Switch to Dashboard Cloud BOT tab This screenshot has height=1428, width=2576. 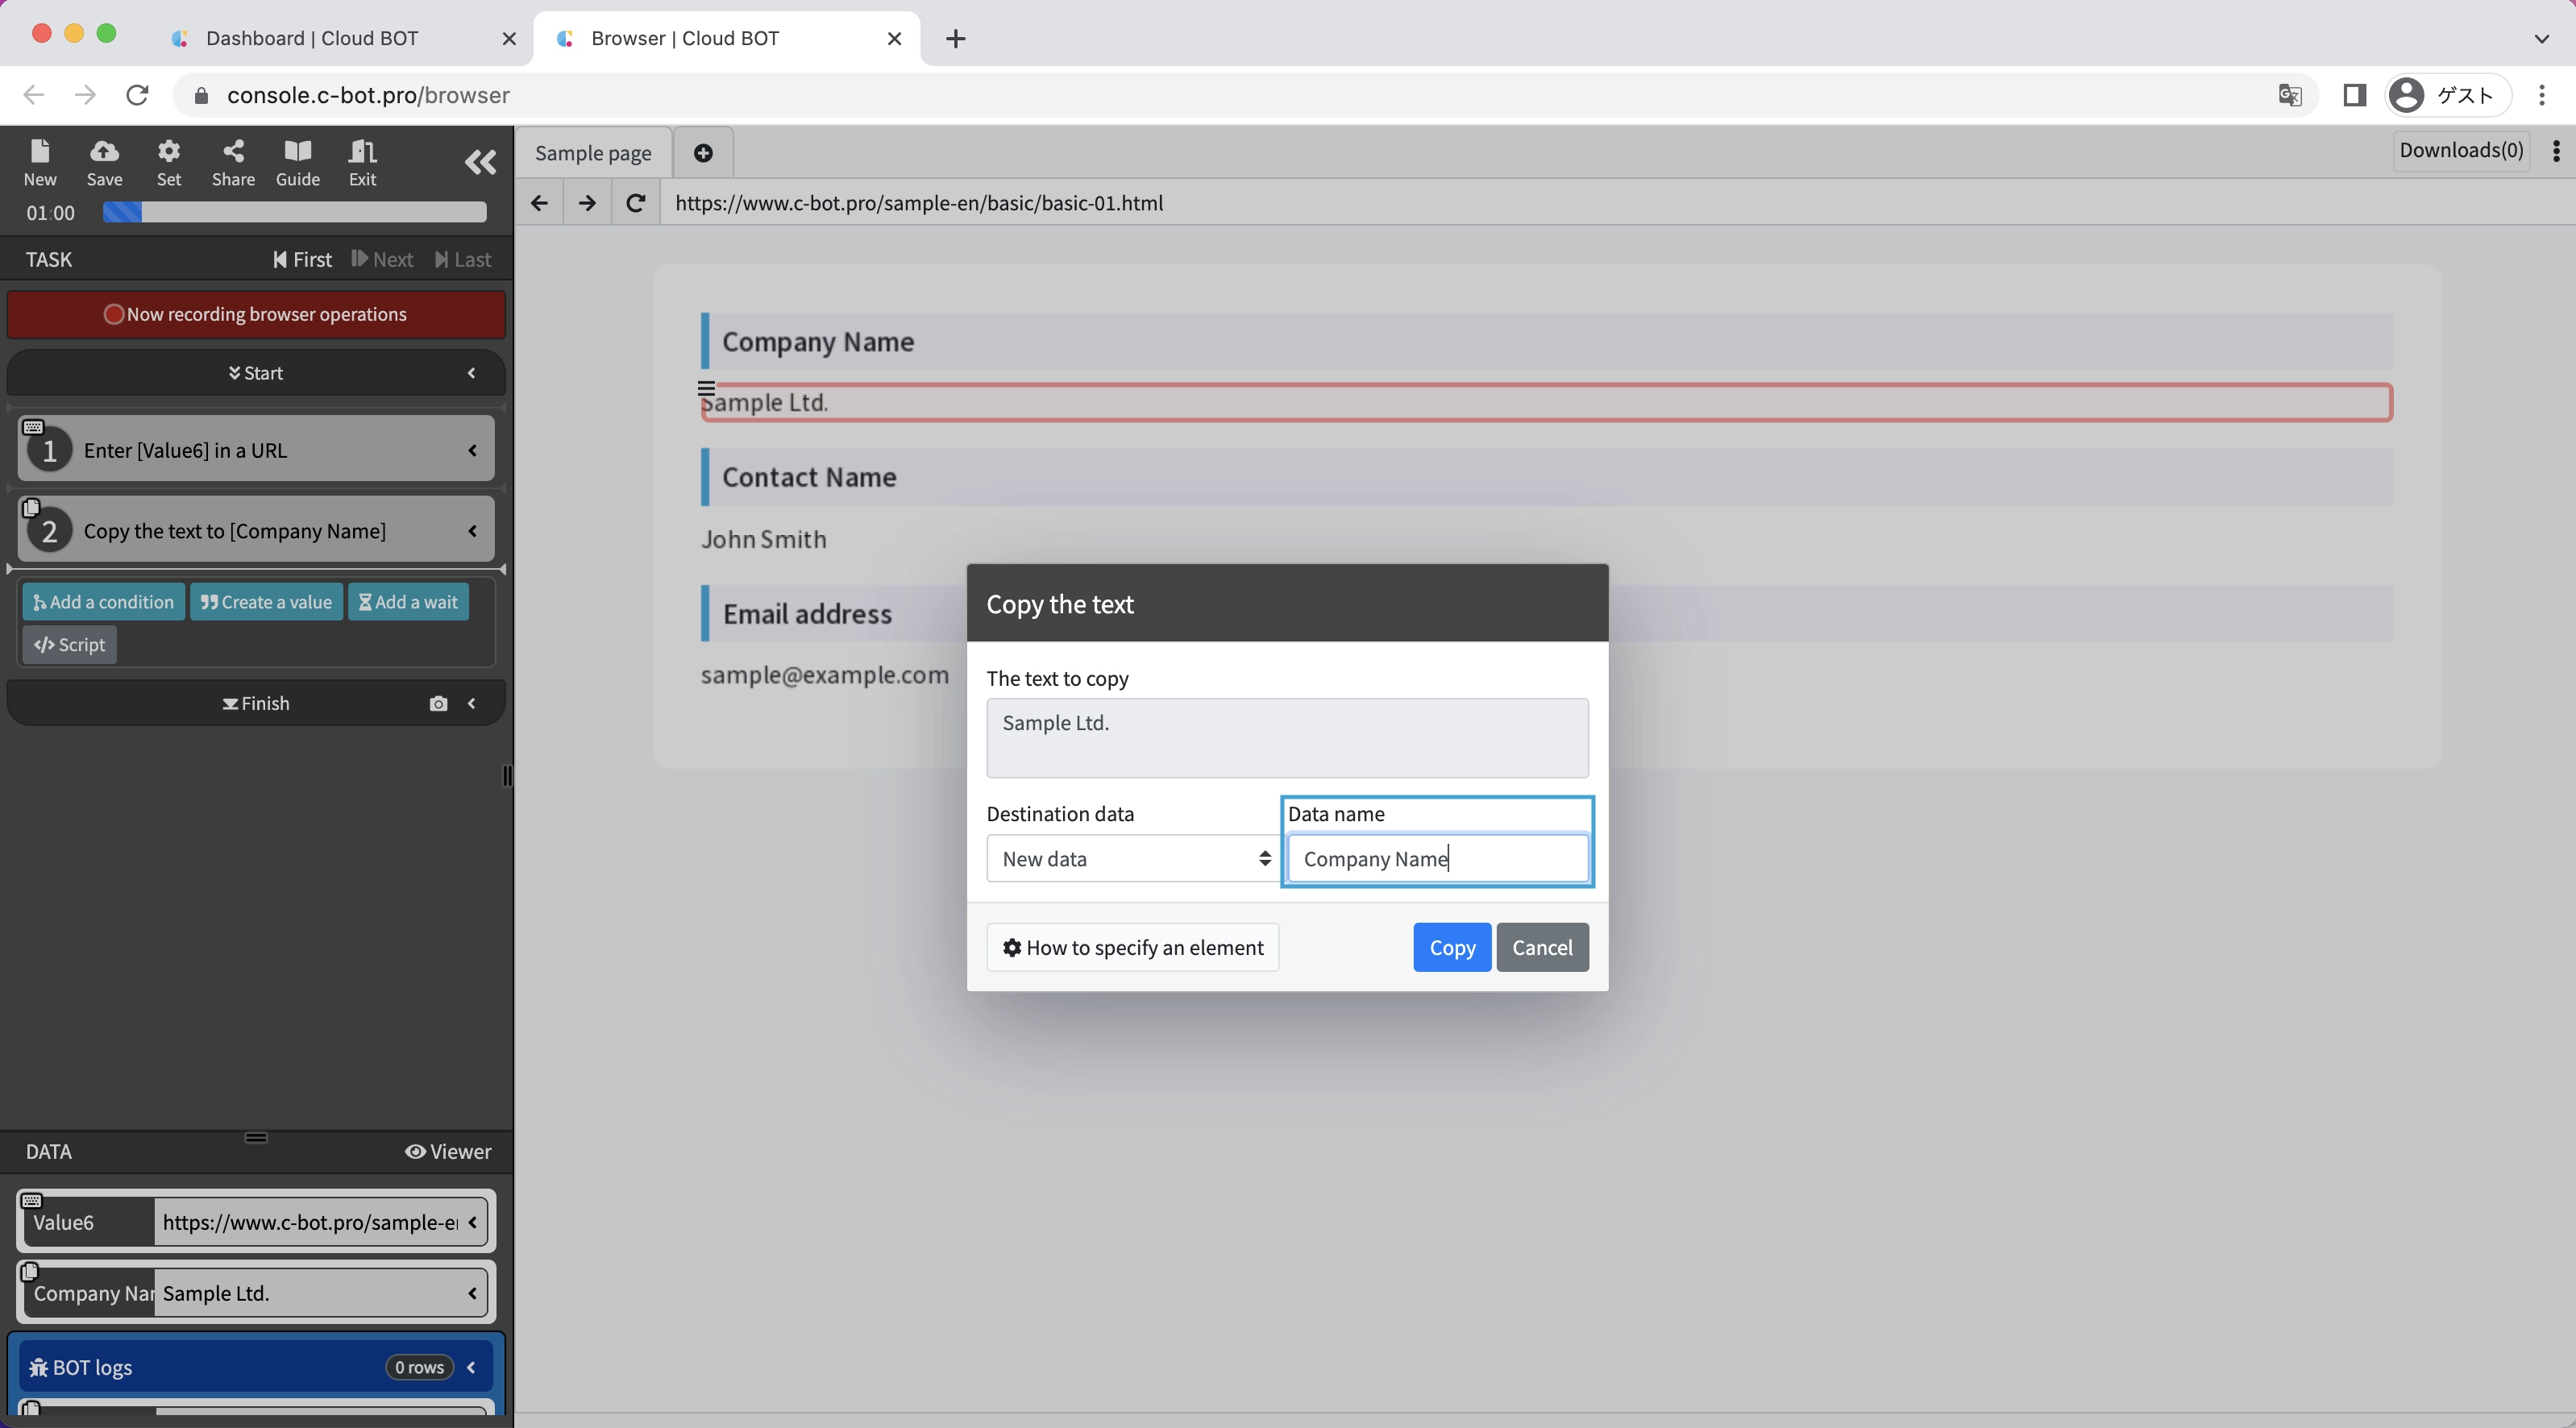click(312, 38)
